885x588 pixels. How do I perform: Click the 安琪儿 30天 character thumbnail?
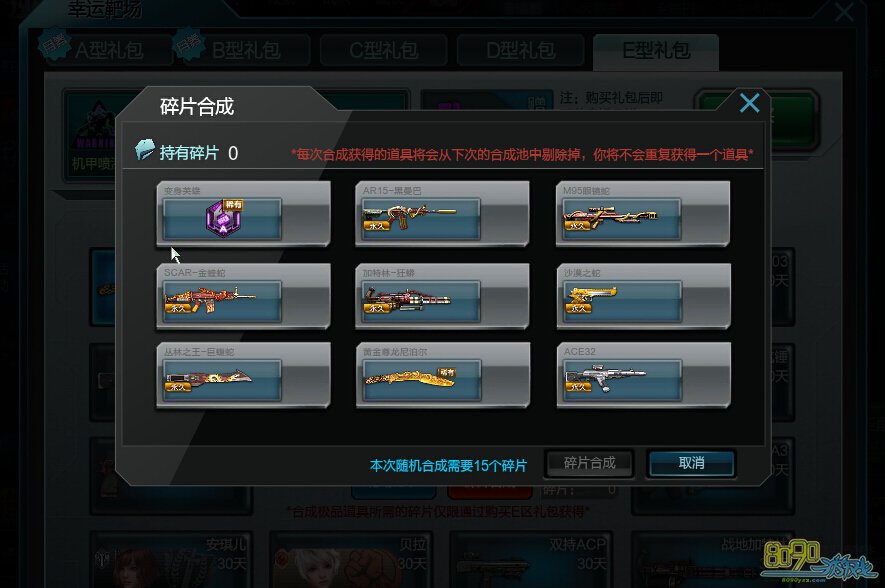[x=171, y=559]
